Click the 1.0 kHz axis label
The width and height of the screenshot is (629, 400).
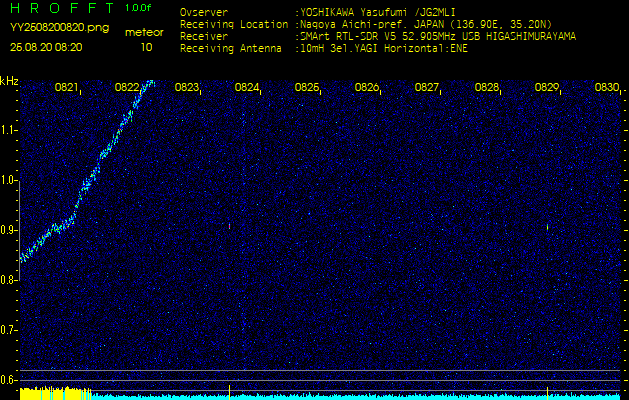coord(7,180)
